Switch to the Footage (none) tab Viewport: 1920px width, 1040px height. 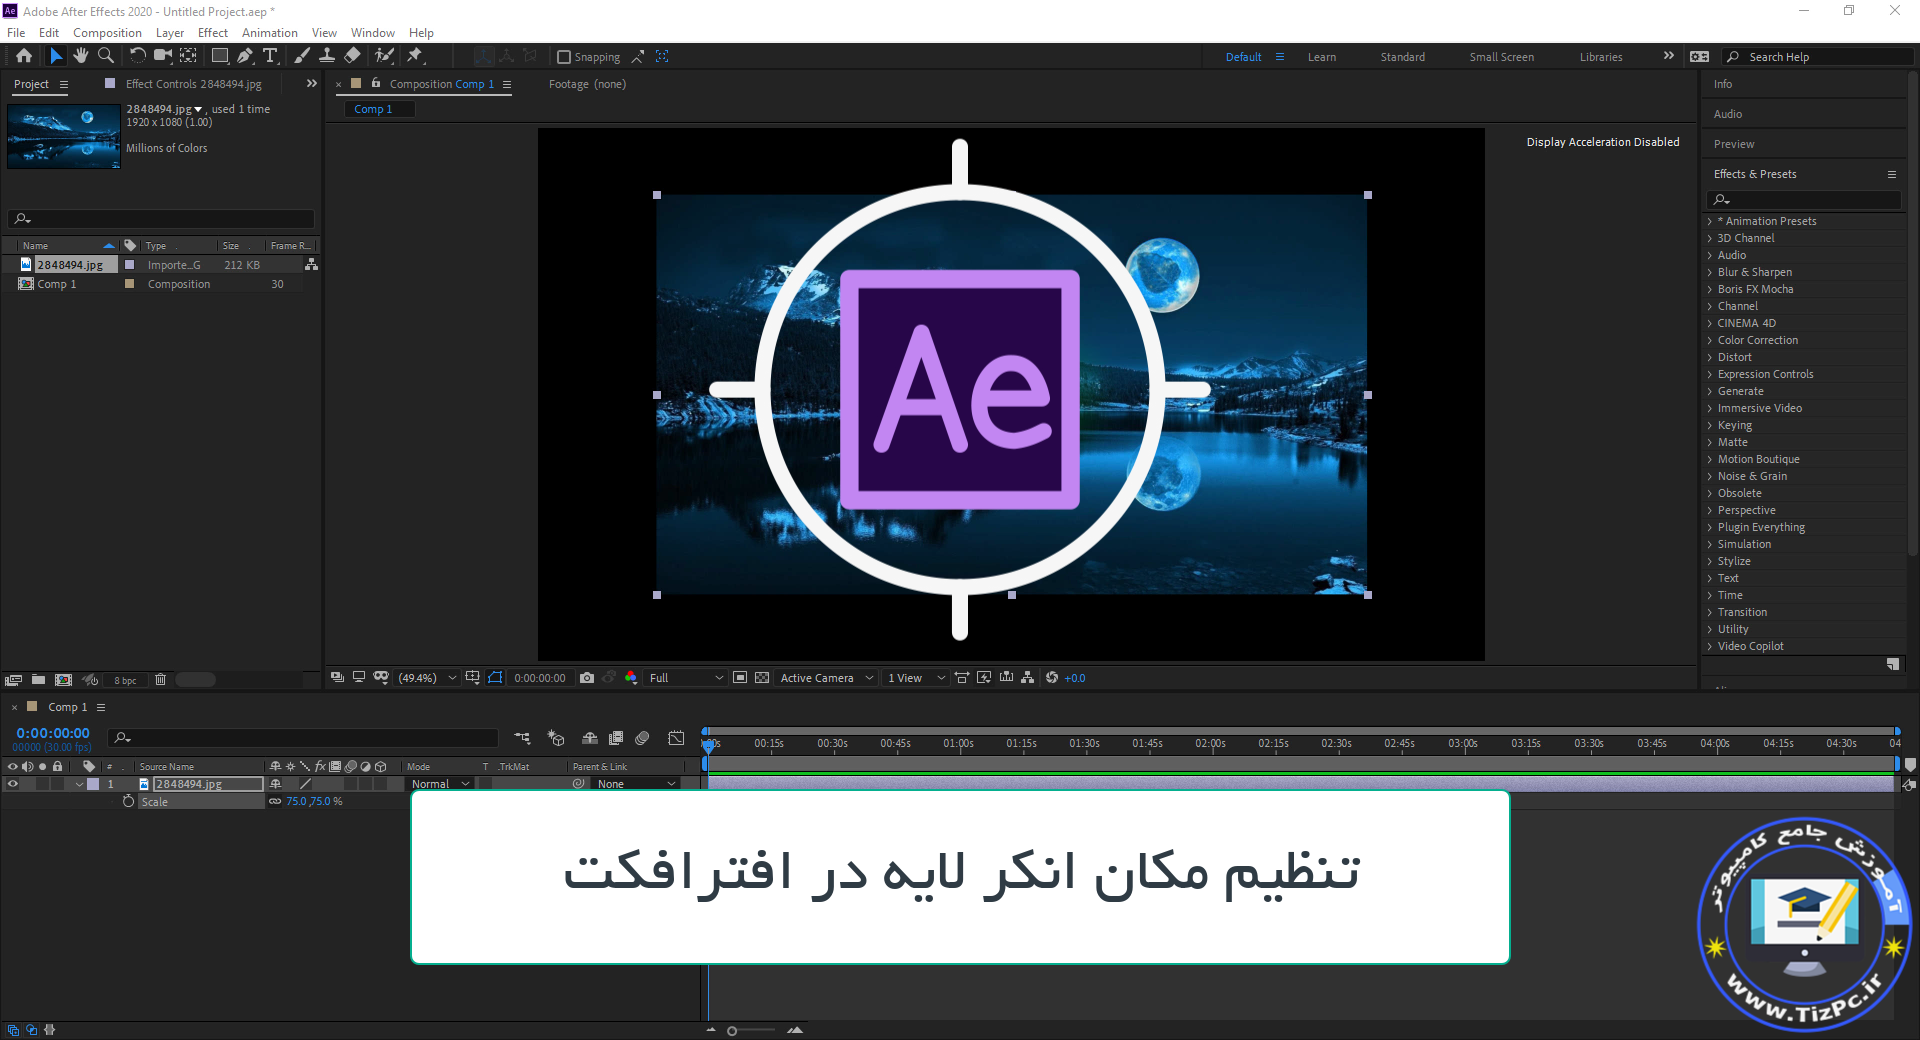[587, 84]
